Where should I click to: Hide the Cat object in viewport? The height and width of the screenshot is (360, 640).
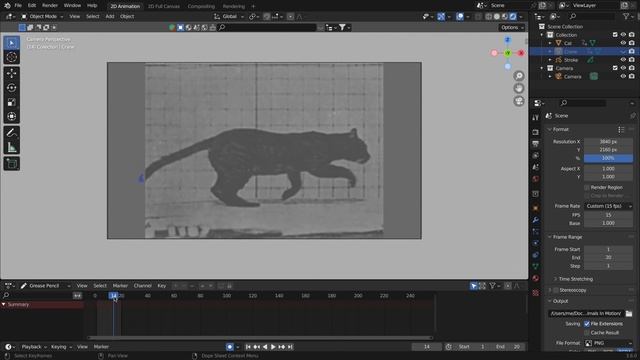(623, 43)
